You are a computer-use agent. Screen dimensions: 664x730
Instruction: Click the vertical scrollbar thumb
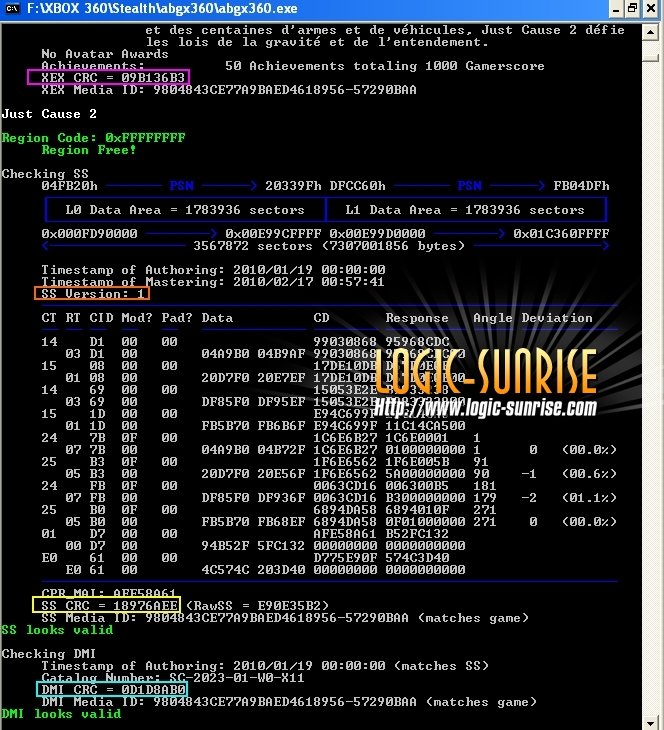click(650, 58)
